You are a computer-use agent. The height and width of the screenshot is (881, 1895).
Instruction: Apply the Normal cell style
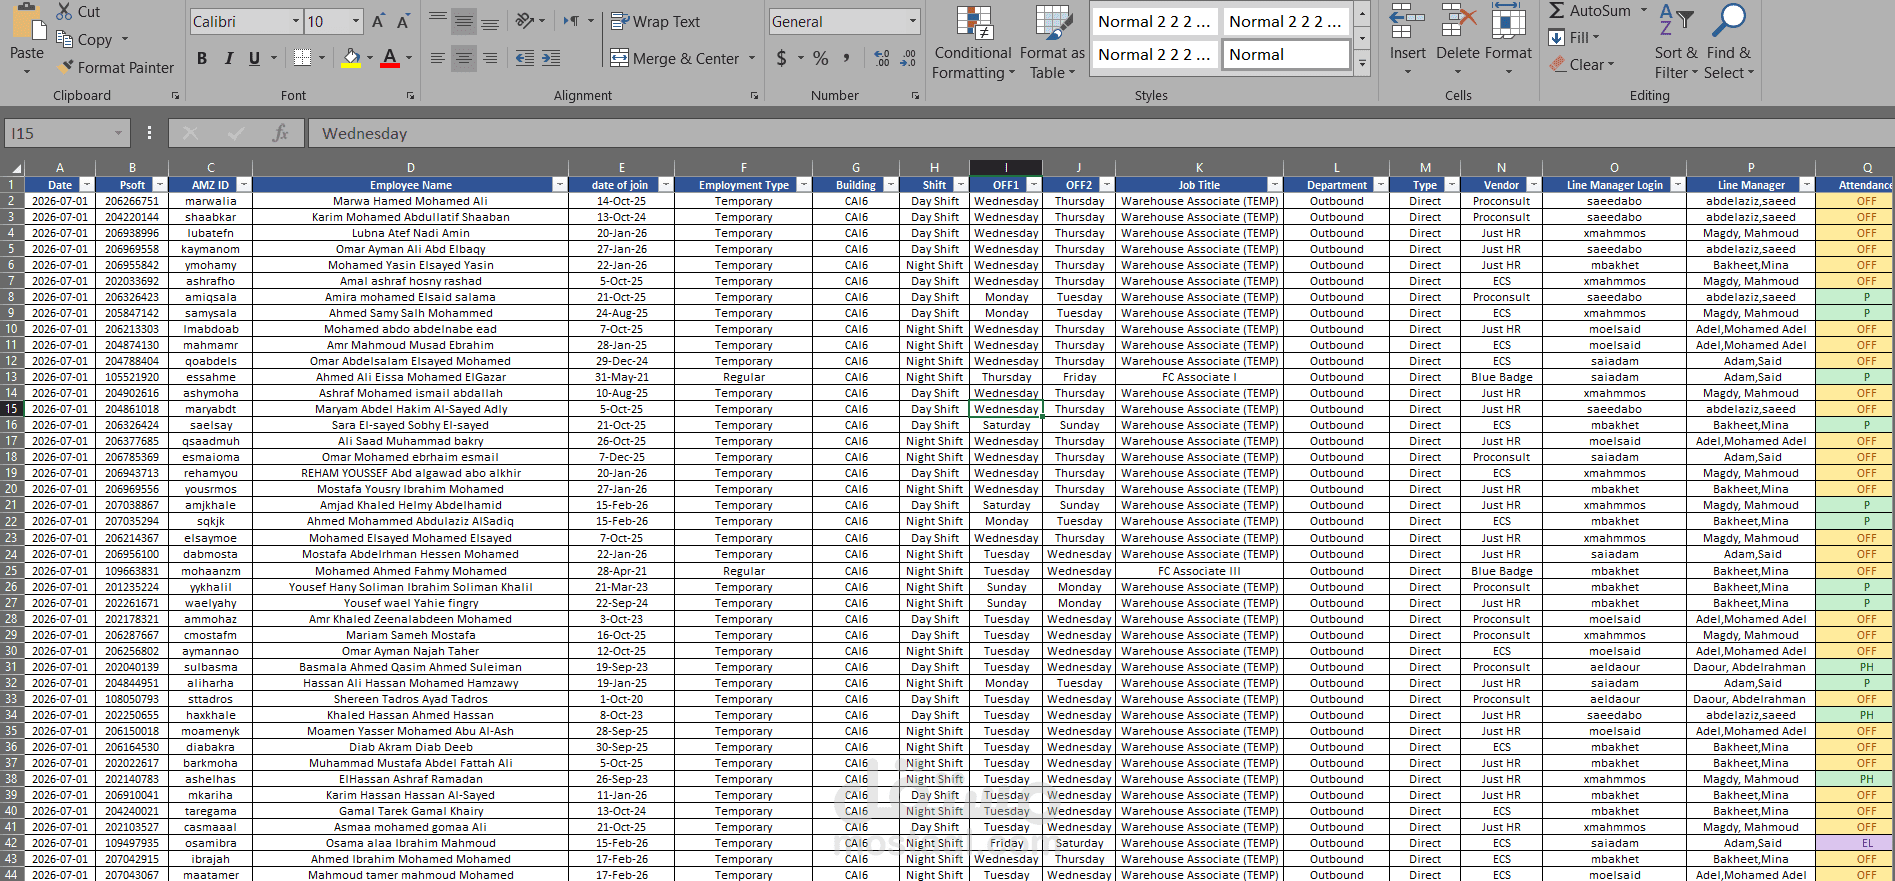[x=1285, y=55]
